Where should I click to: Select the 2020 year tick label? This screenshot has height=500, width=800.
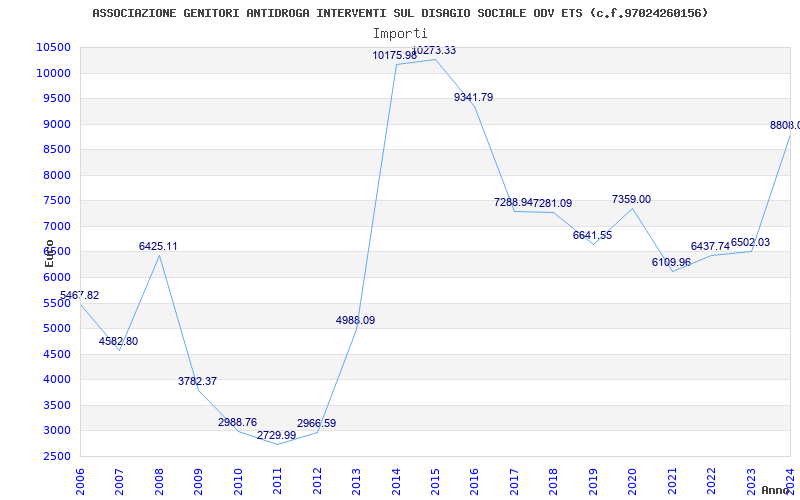pos(633,482)
